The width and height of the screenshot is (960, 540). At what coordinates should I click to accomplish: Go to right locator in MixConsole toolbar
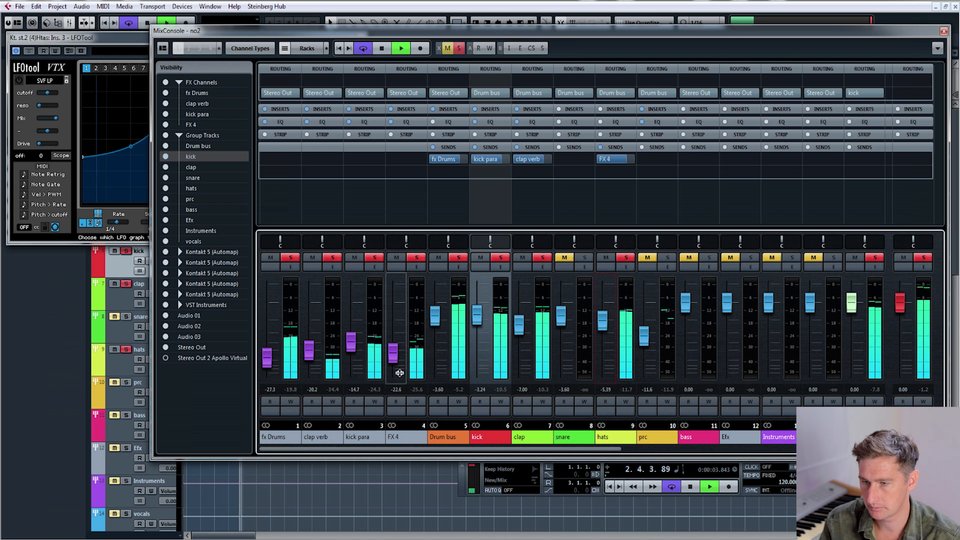tap(349, 48)
